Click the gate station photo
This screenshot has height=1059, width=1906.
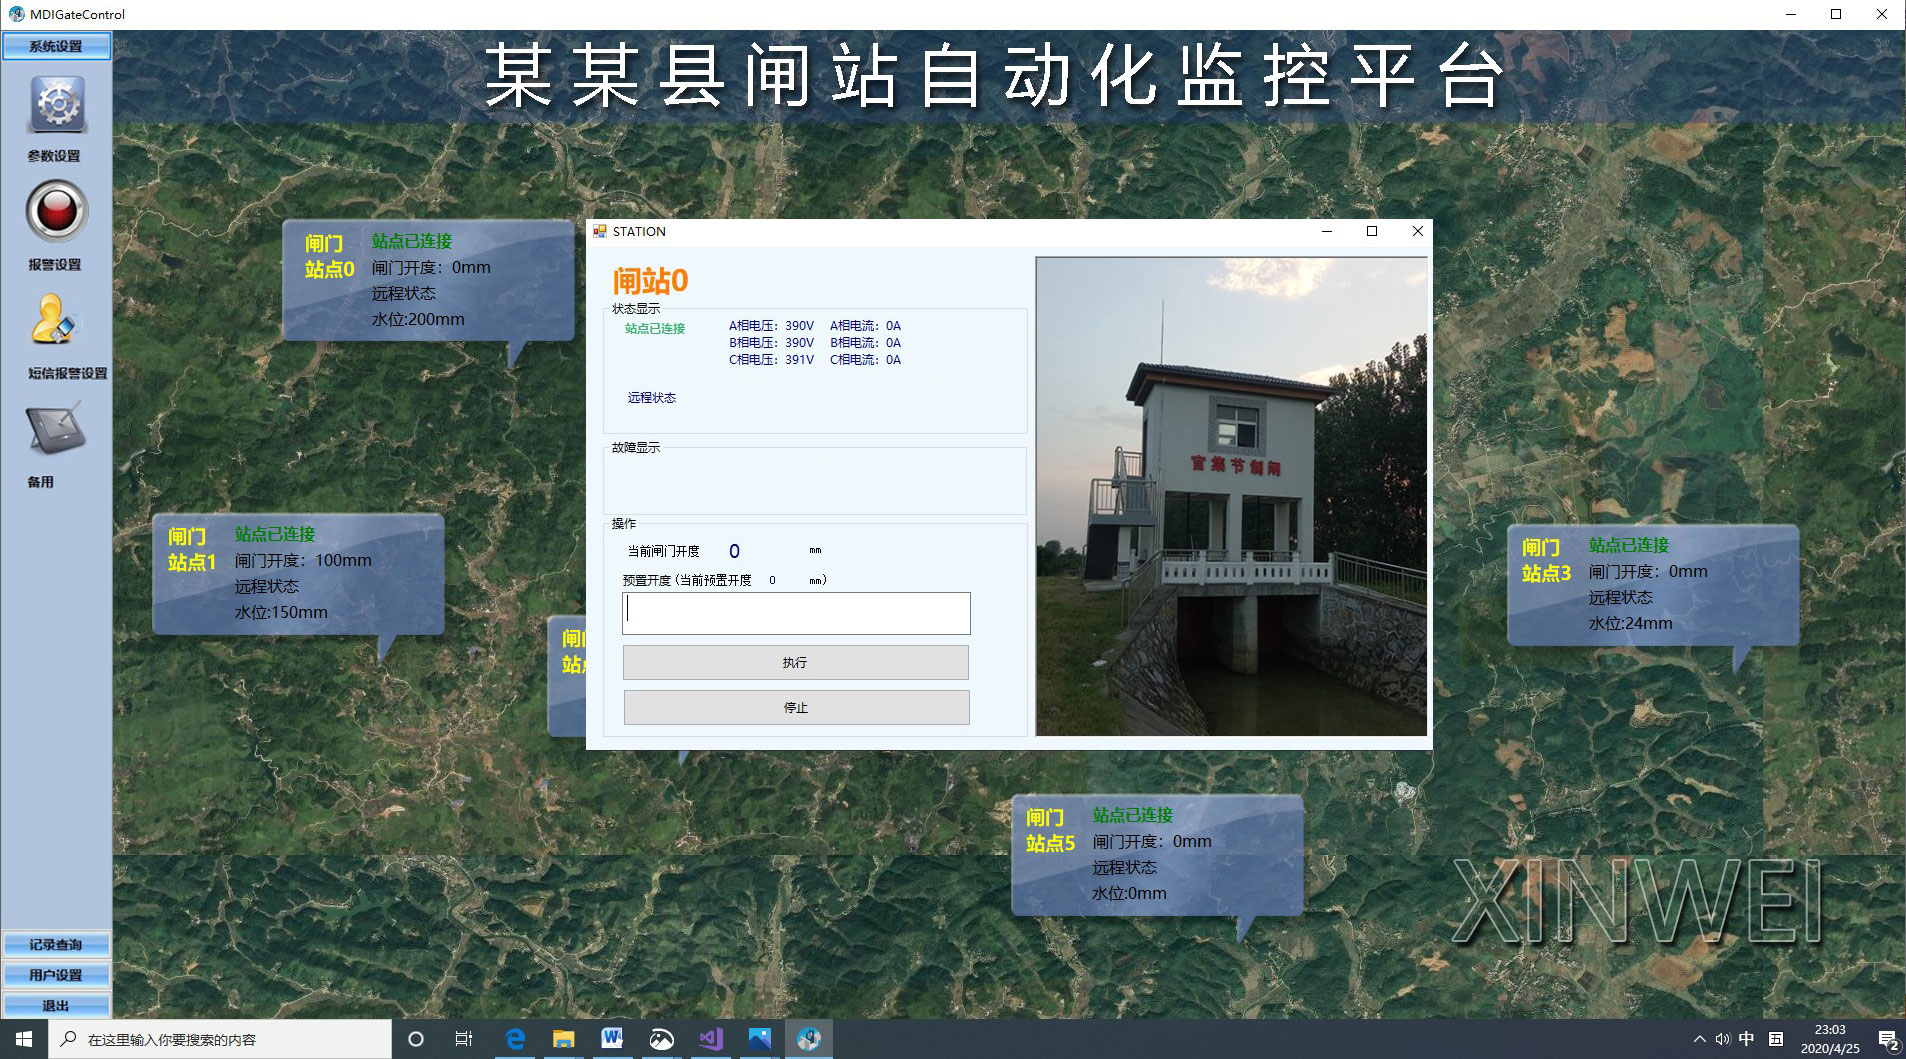pos(1231,497)
